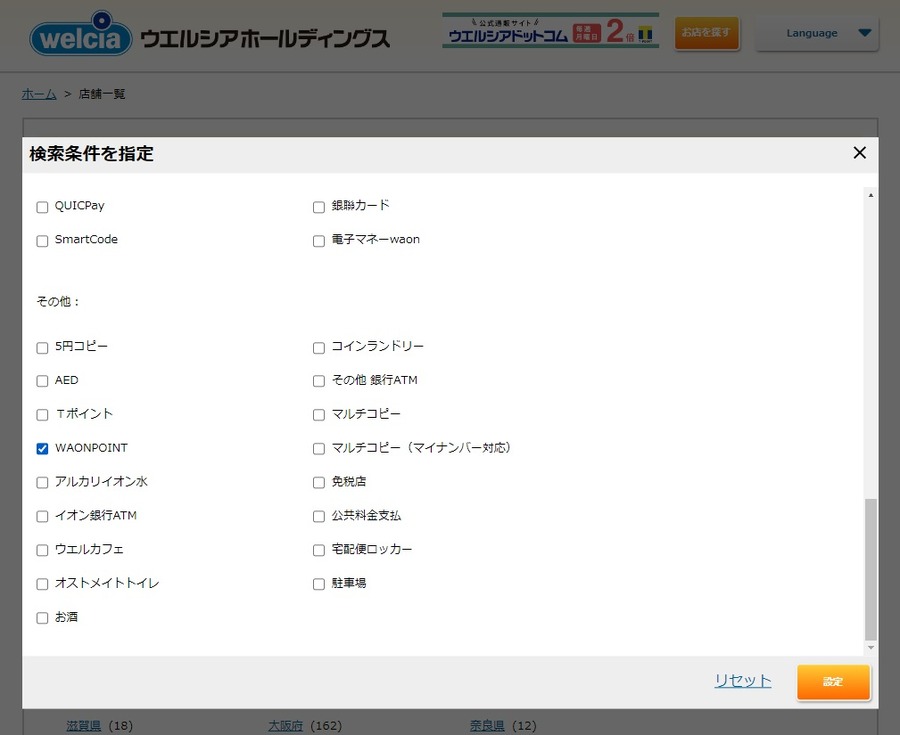This screenshot has width=900, height=735.
Task: Toggle the 公共料金支払 checkbox
Action: click(x=319, y=516)
